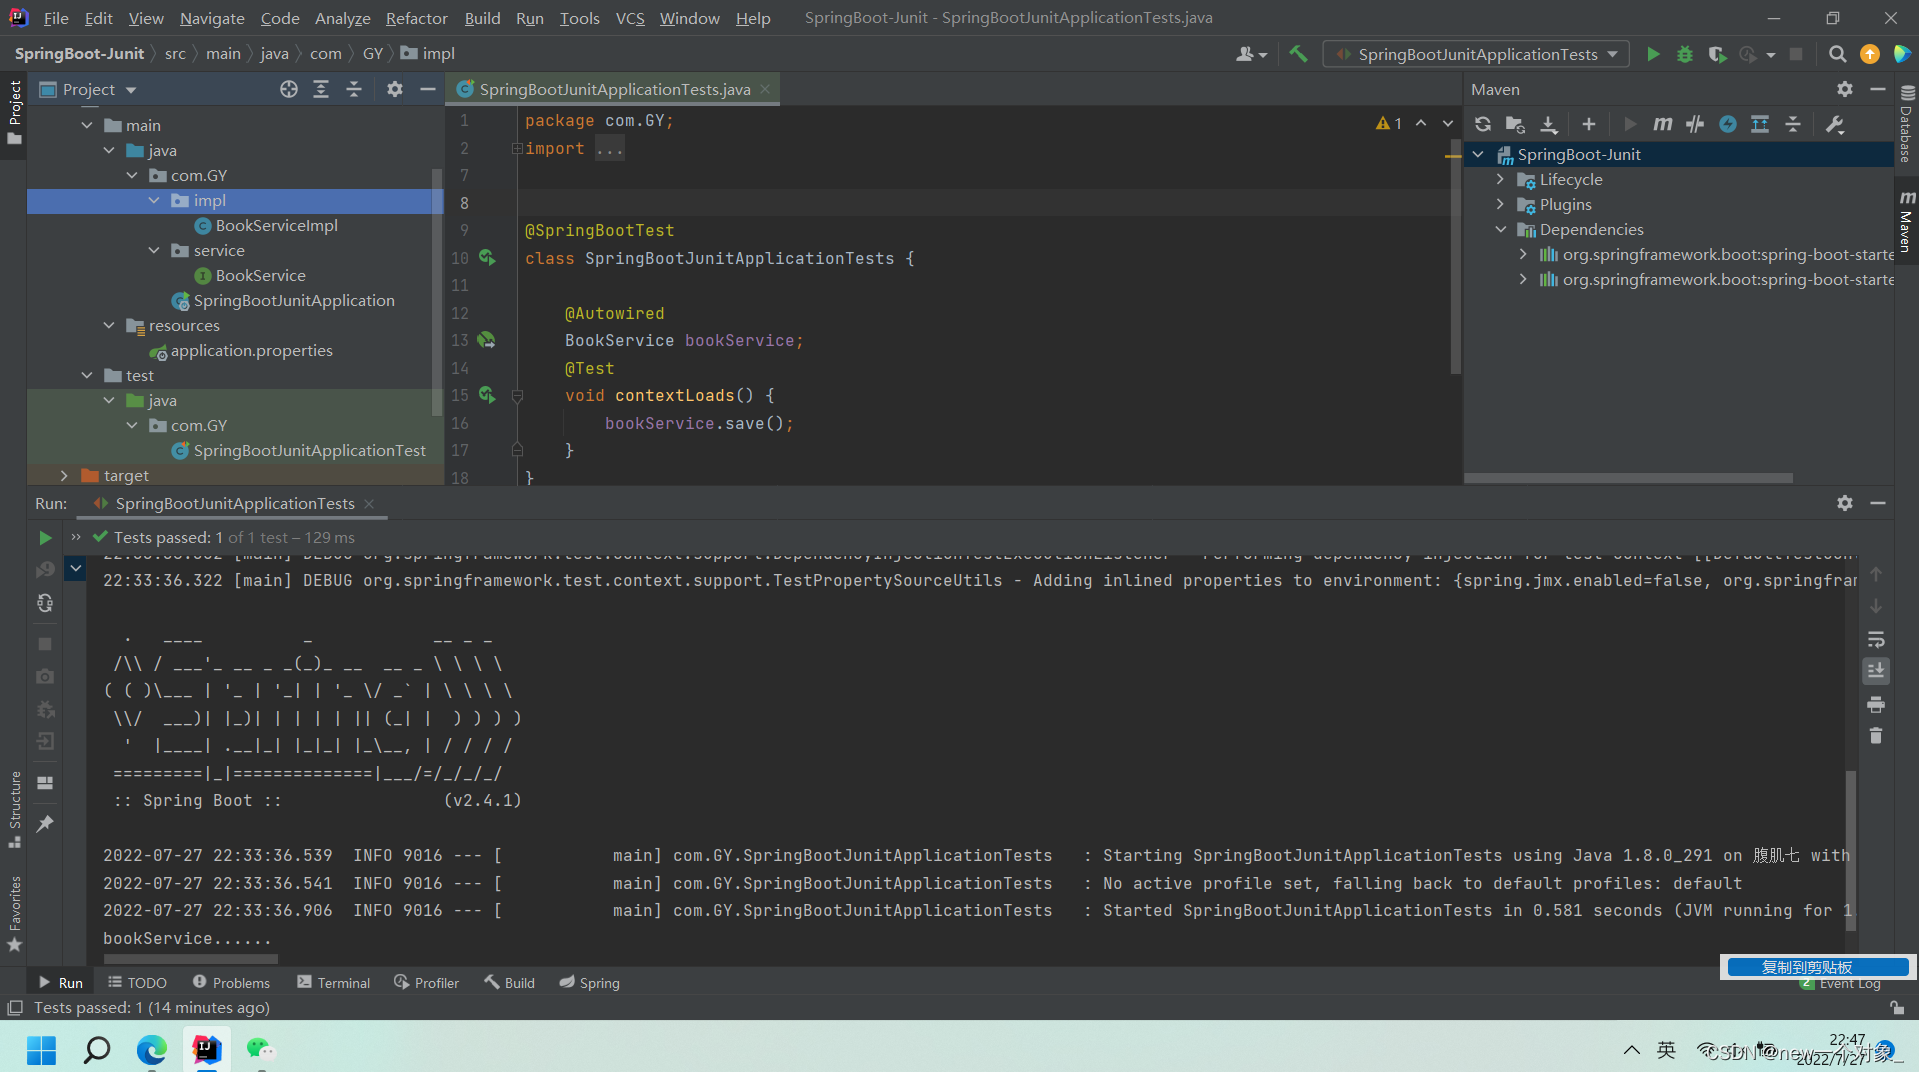The height and width of the screenshot is (1072, 1919).
Task: Go to next highlighted error arrow
Action: (1447, 123)
